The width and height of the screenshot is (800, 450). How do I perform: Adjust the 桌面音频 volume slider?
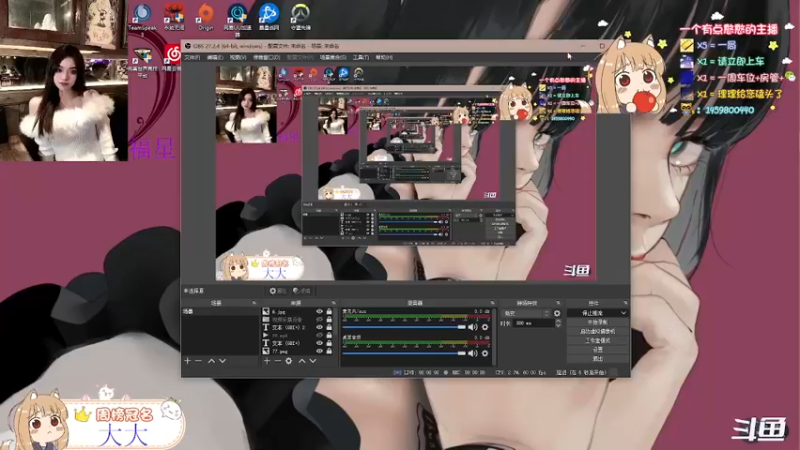click(404, 353)
